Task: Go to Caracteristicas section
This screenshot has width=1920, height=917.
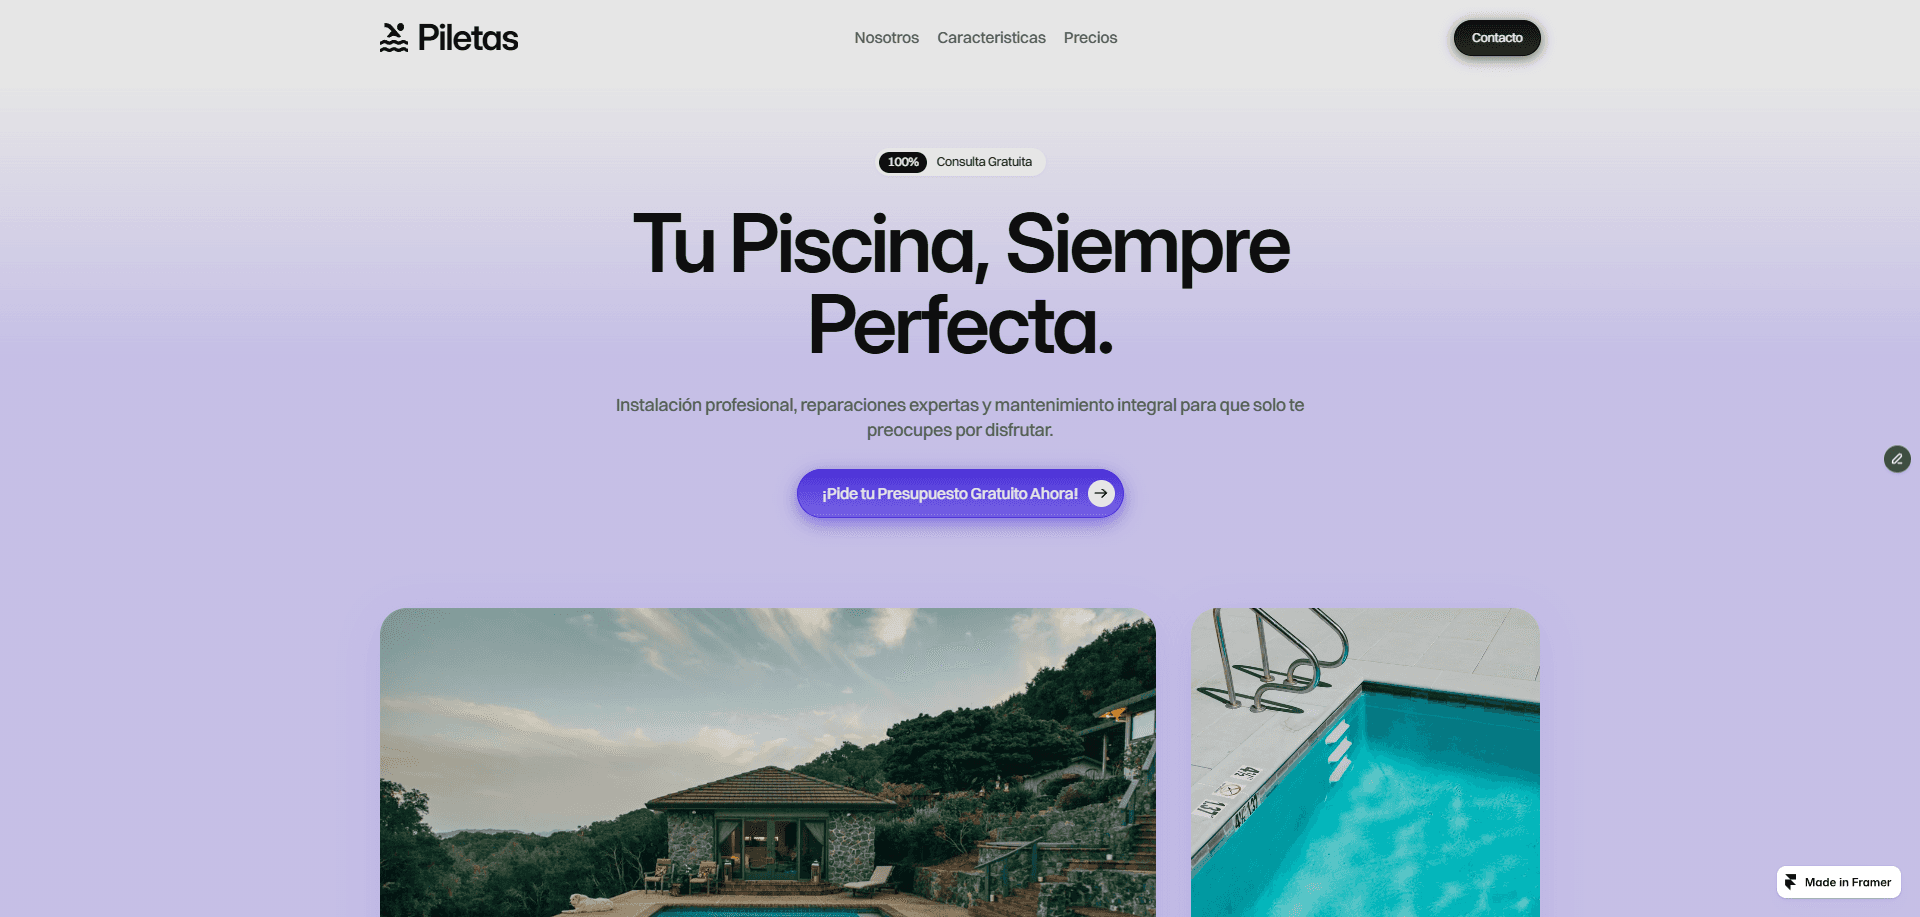Action: tap(991, 38)
